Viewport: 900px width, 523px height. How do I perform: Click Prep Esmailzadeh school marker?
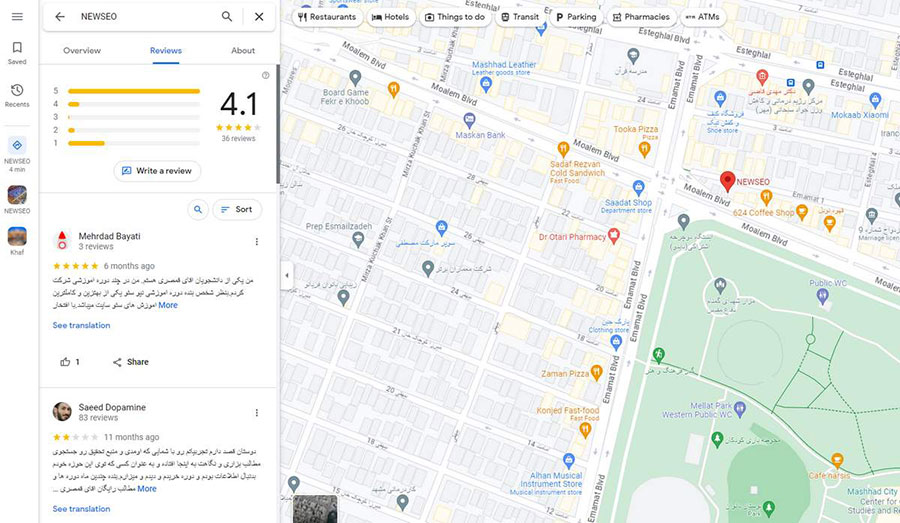click(358, 239)
